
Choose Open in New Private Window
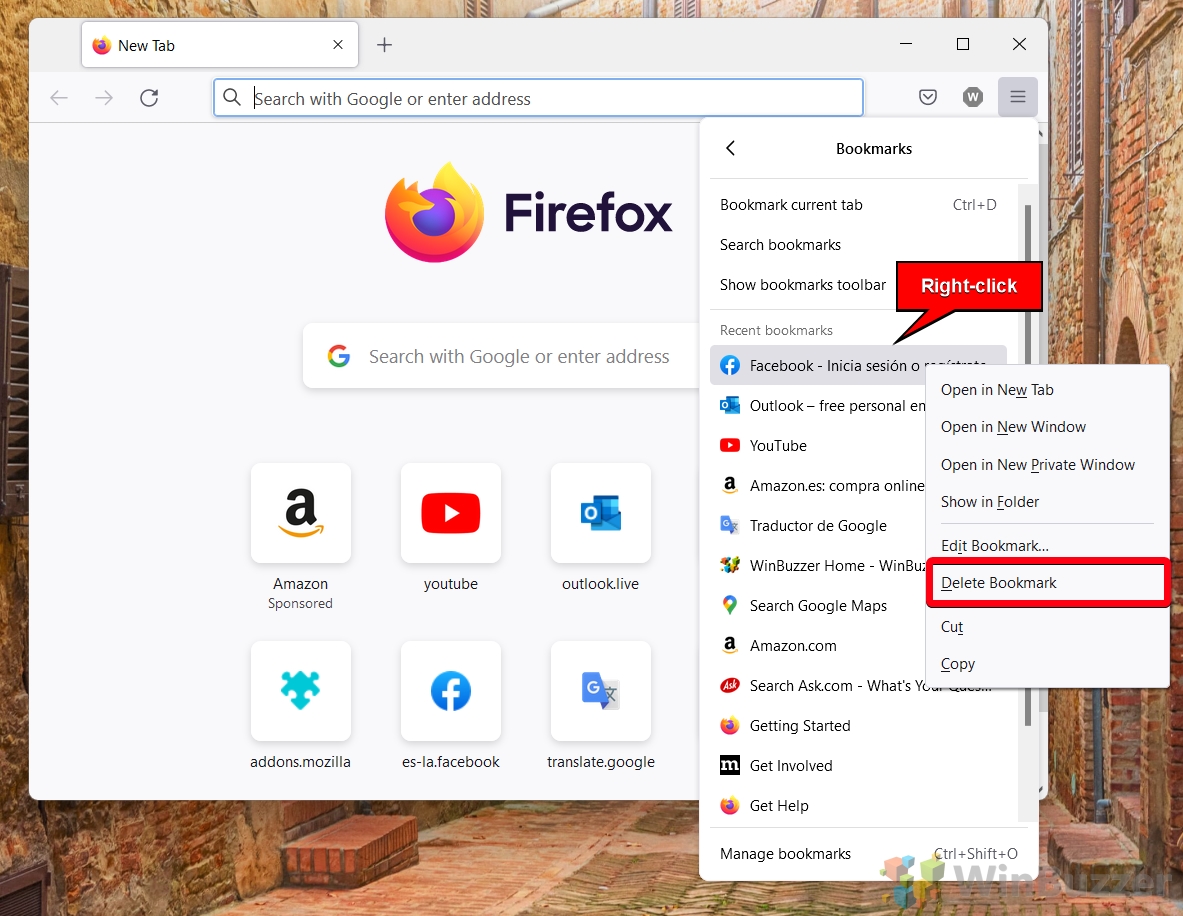[1047, 464]
